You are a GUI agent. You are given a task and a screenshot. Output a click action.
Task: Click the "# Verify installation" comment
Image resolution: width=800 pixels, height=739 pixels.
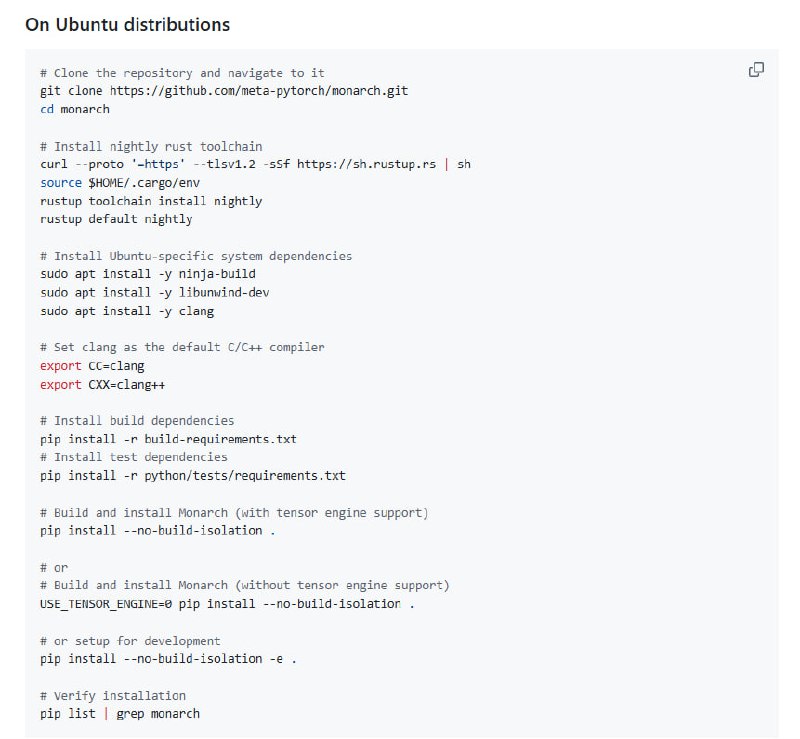(x=113, y=695)
